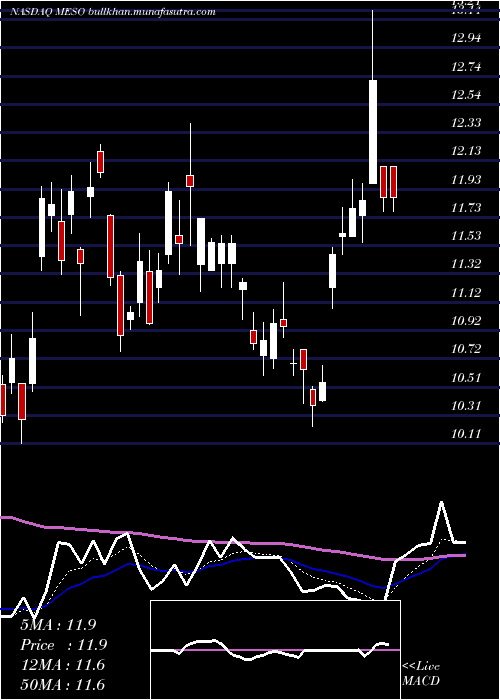The height and width of the screenshot is (700, 500).
Task: Click the NASDAQ MESO bullkhan.munafasutra.com title text
Action: 113,12
